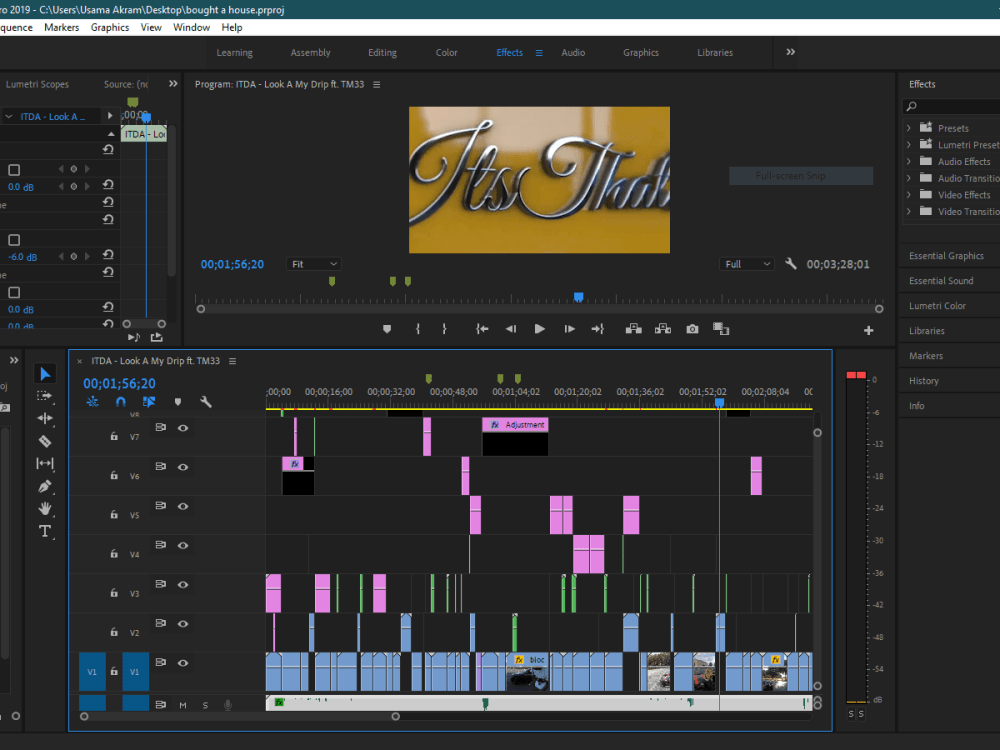This screenshot has width=1000, height=750.
Task: Open Essential Sound panel
Action: tap(941, 281)
